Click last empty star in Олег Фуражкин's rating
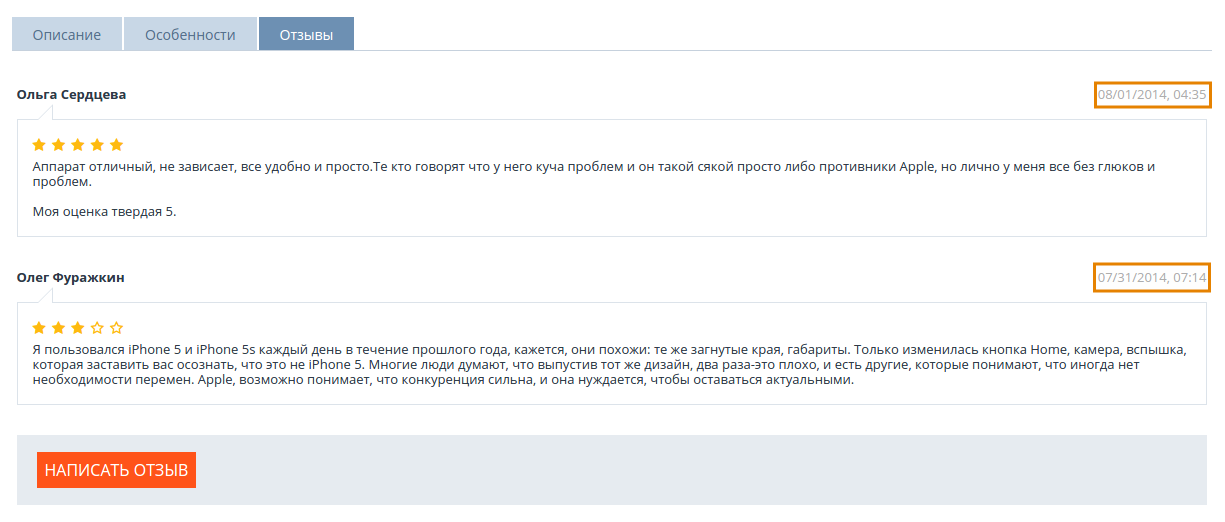1225x522 pixels. [116, 328]
